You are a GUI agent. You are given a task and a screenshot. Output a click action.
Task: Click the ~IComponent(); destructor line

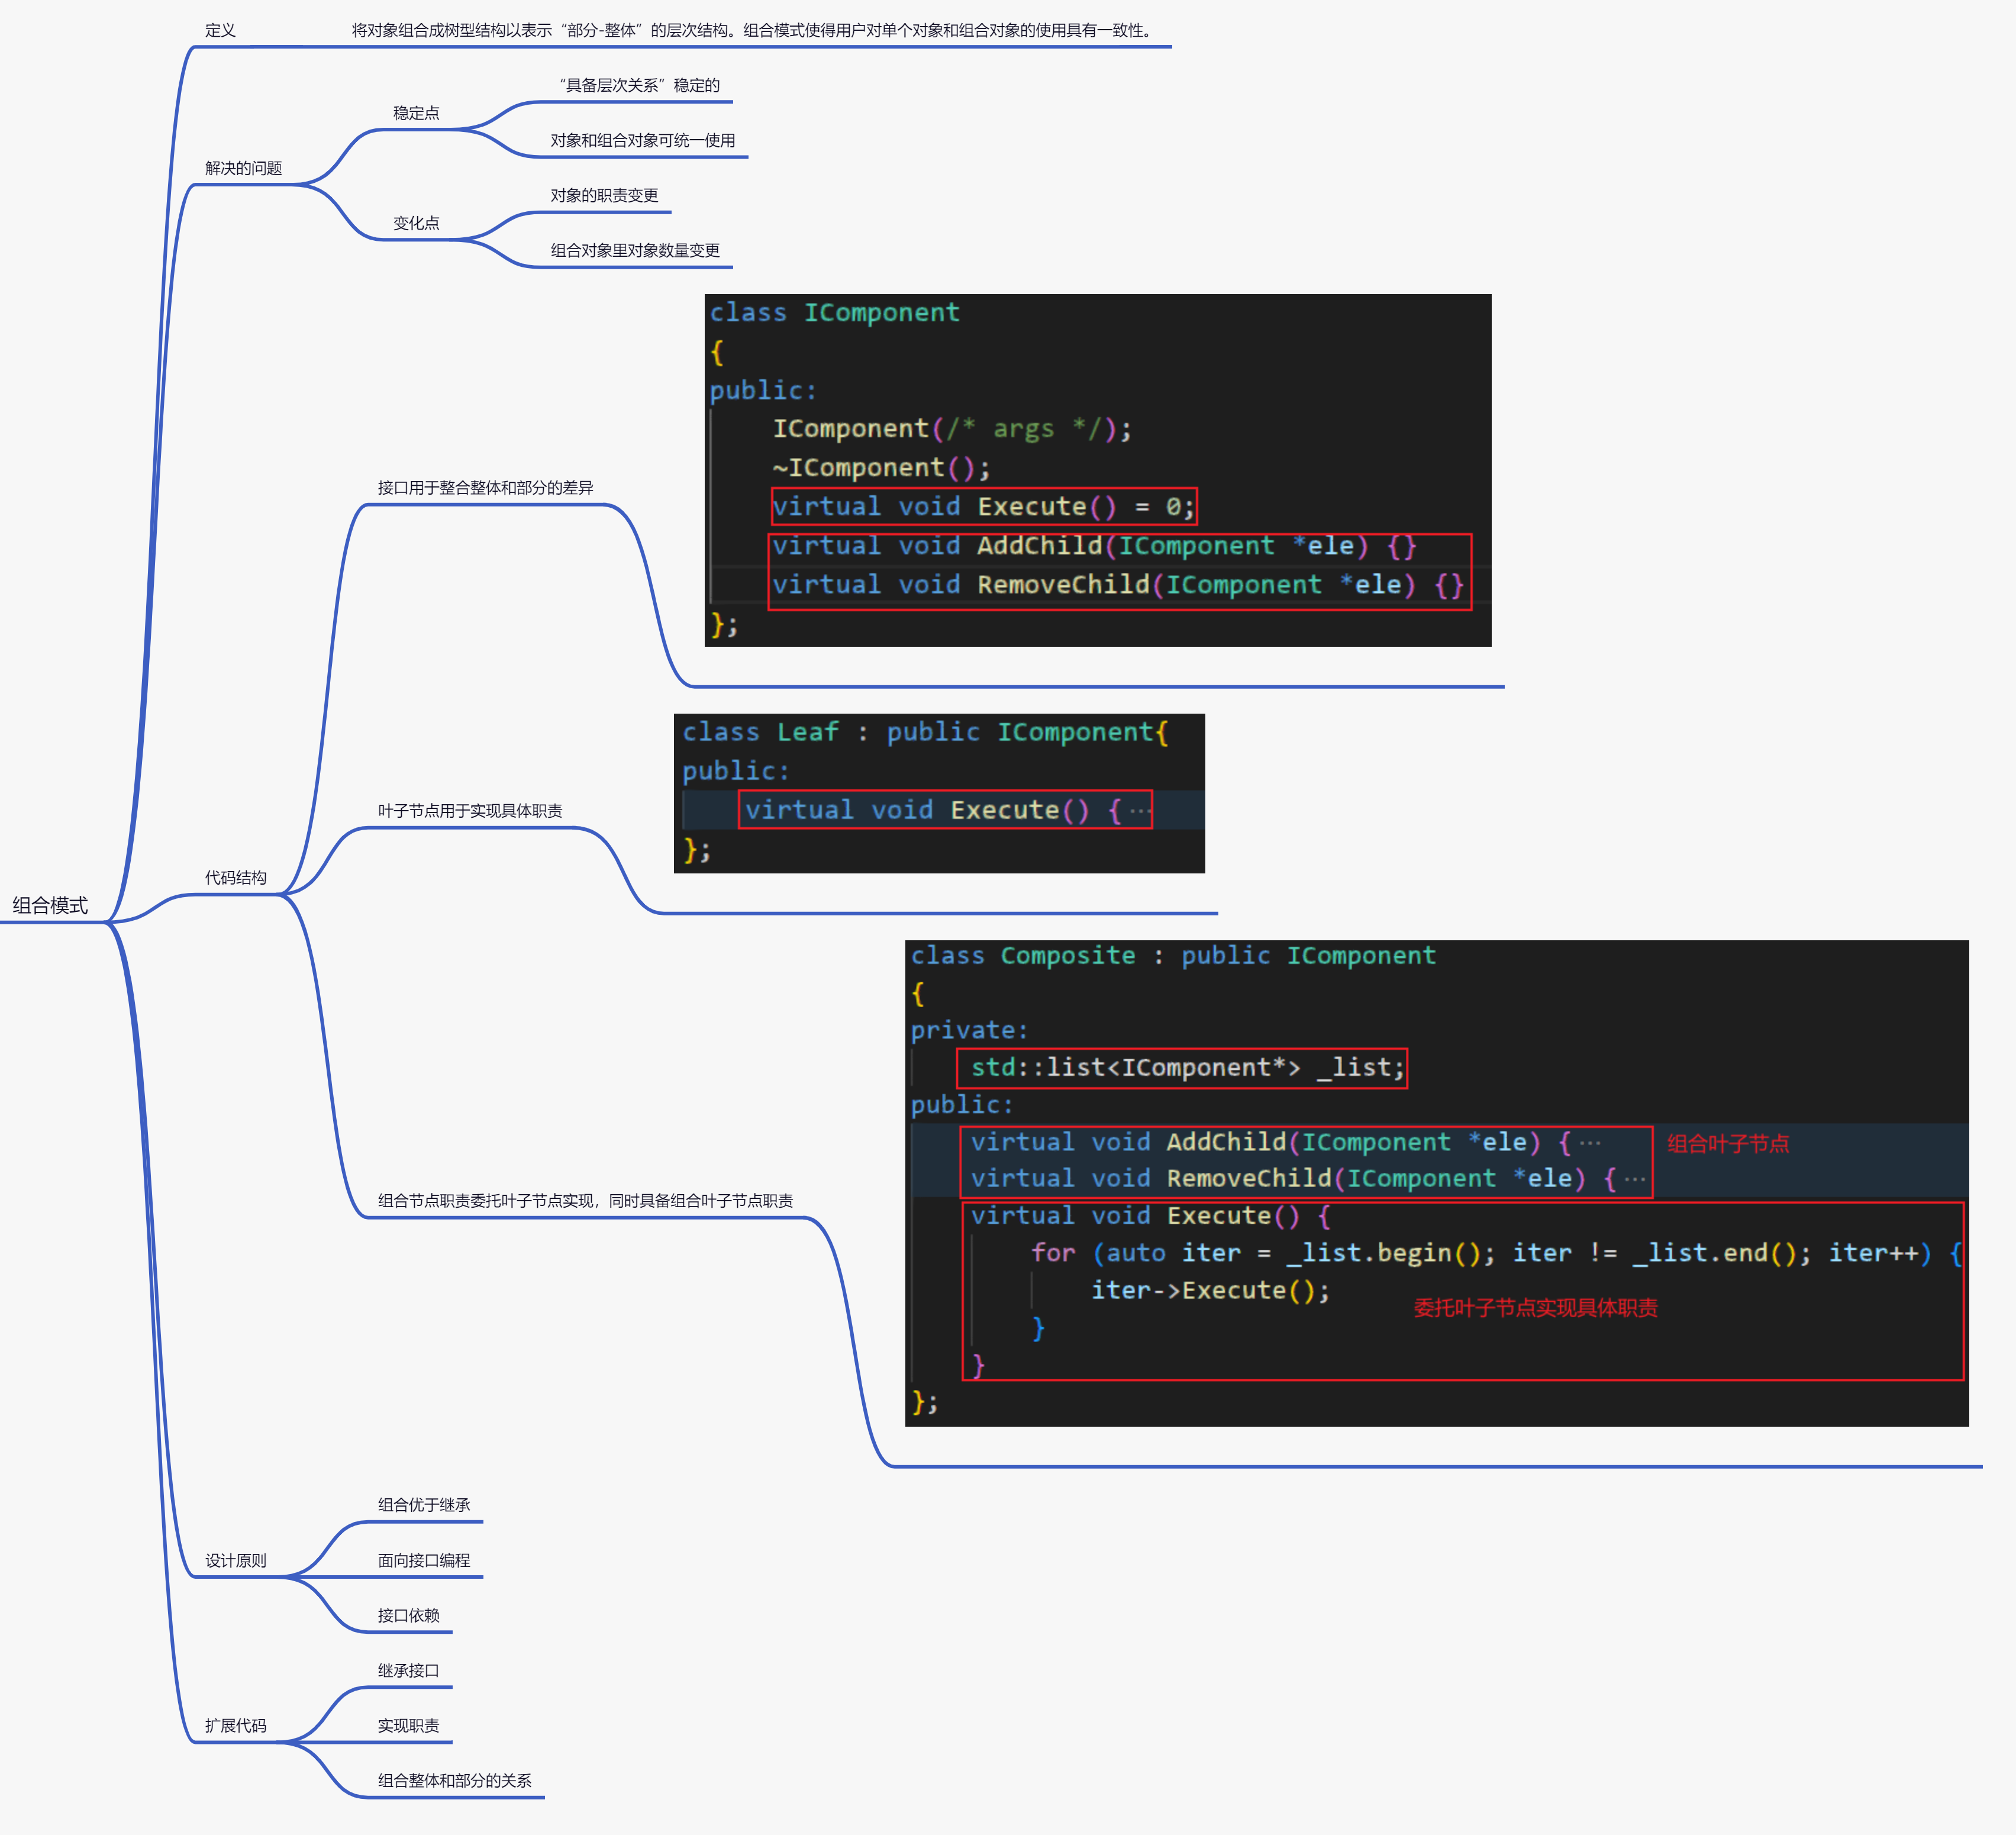881,468
